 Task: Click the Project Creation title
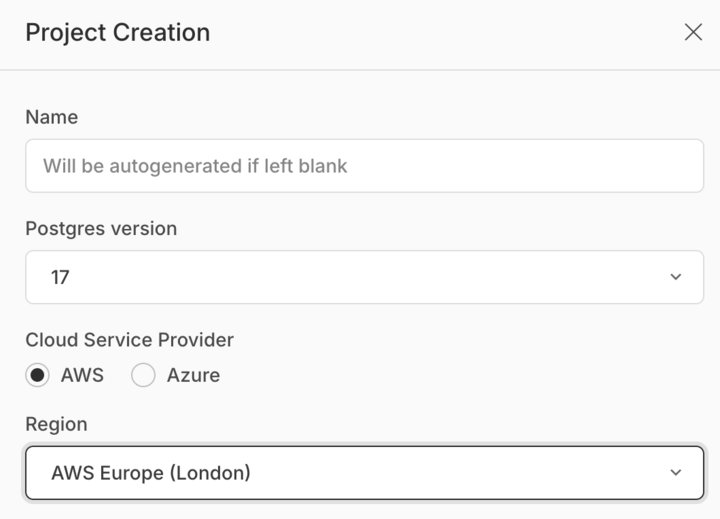coord(118,33)
